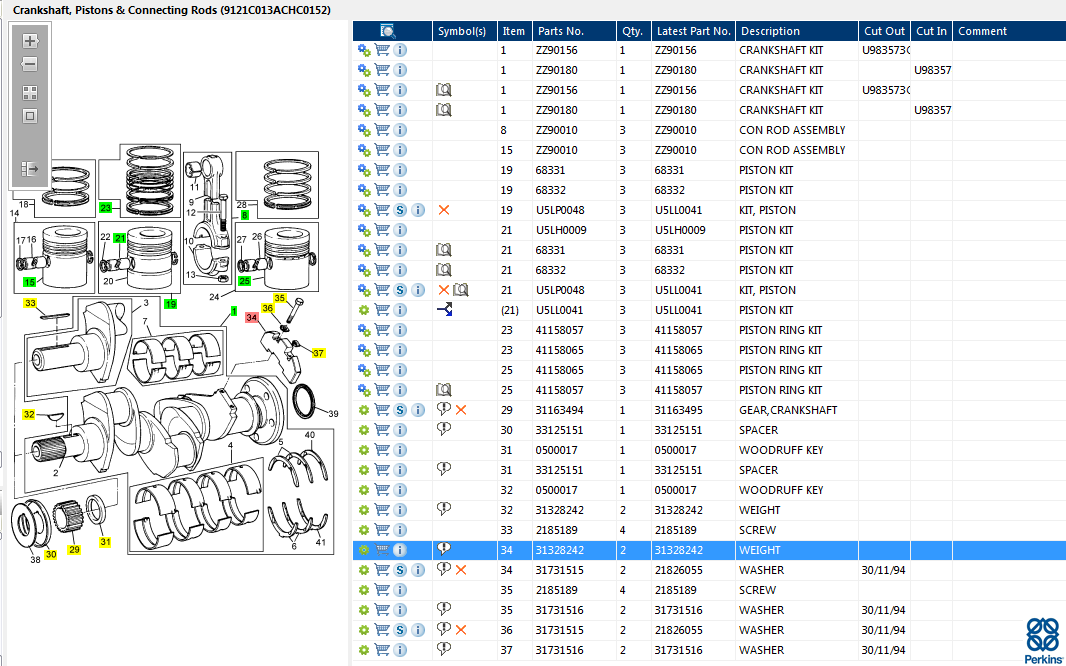The height and width of the screenshot is (666, 1066).
Task: Click the S supersession icon for part U5LP0048 item 19
Action: point(400,210)
